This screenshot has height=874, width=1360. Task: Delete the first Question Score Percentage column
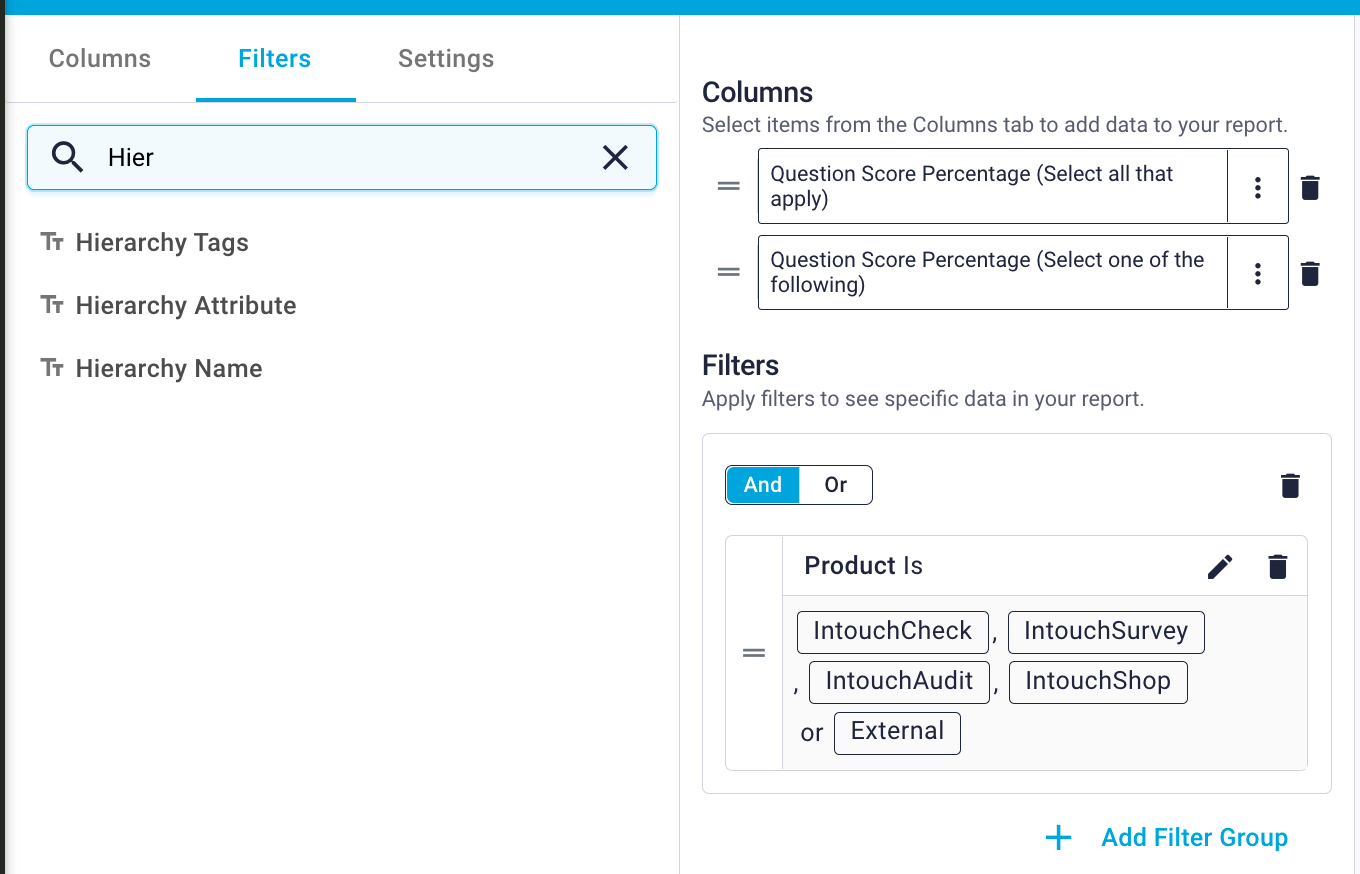[1310, 187]
